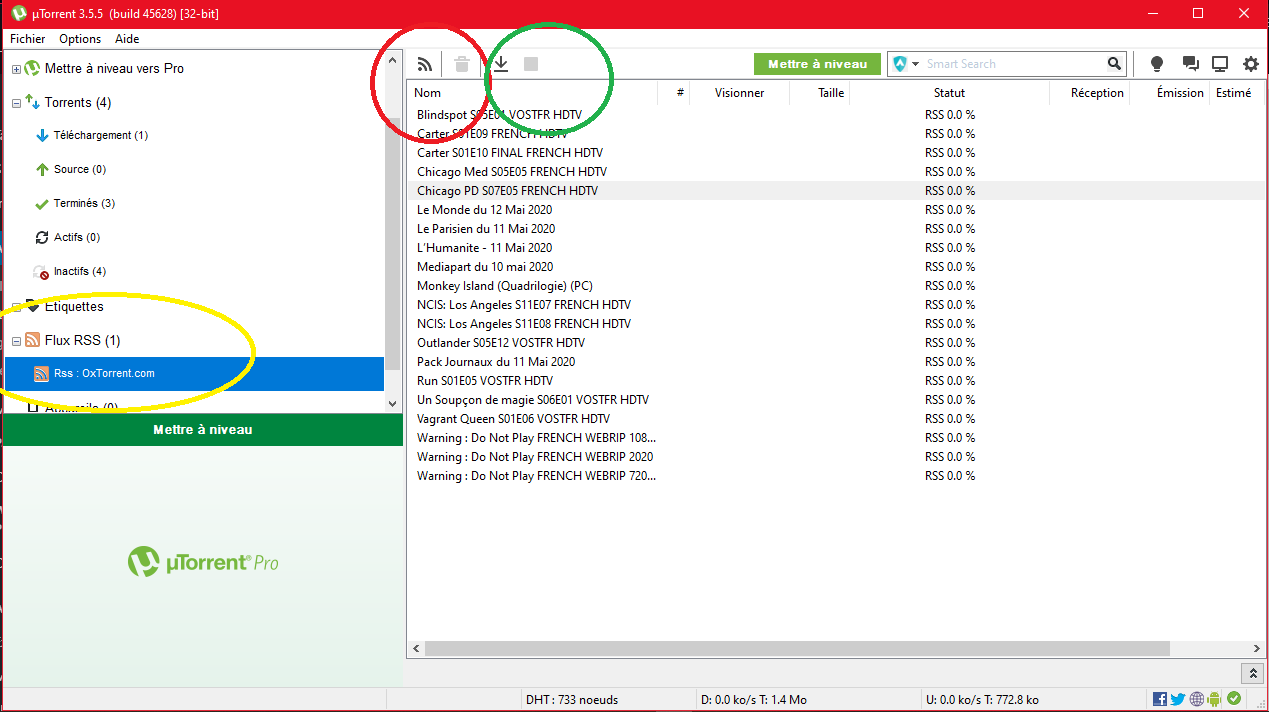Click the horizontal scrollbar left arrow
The image size is (1269, 712).
(x=416, y=649)
